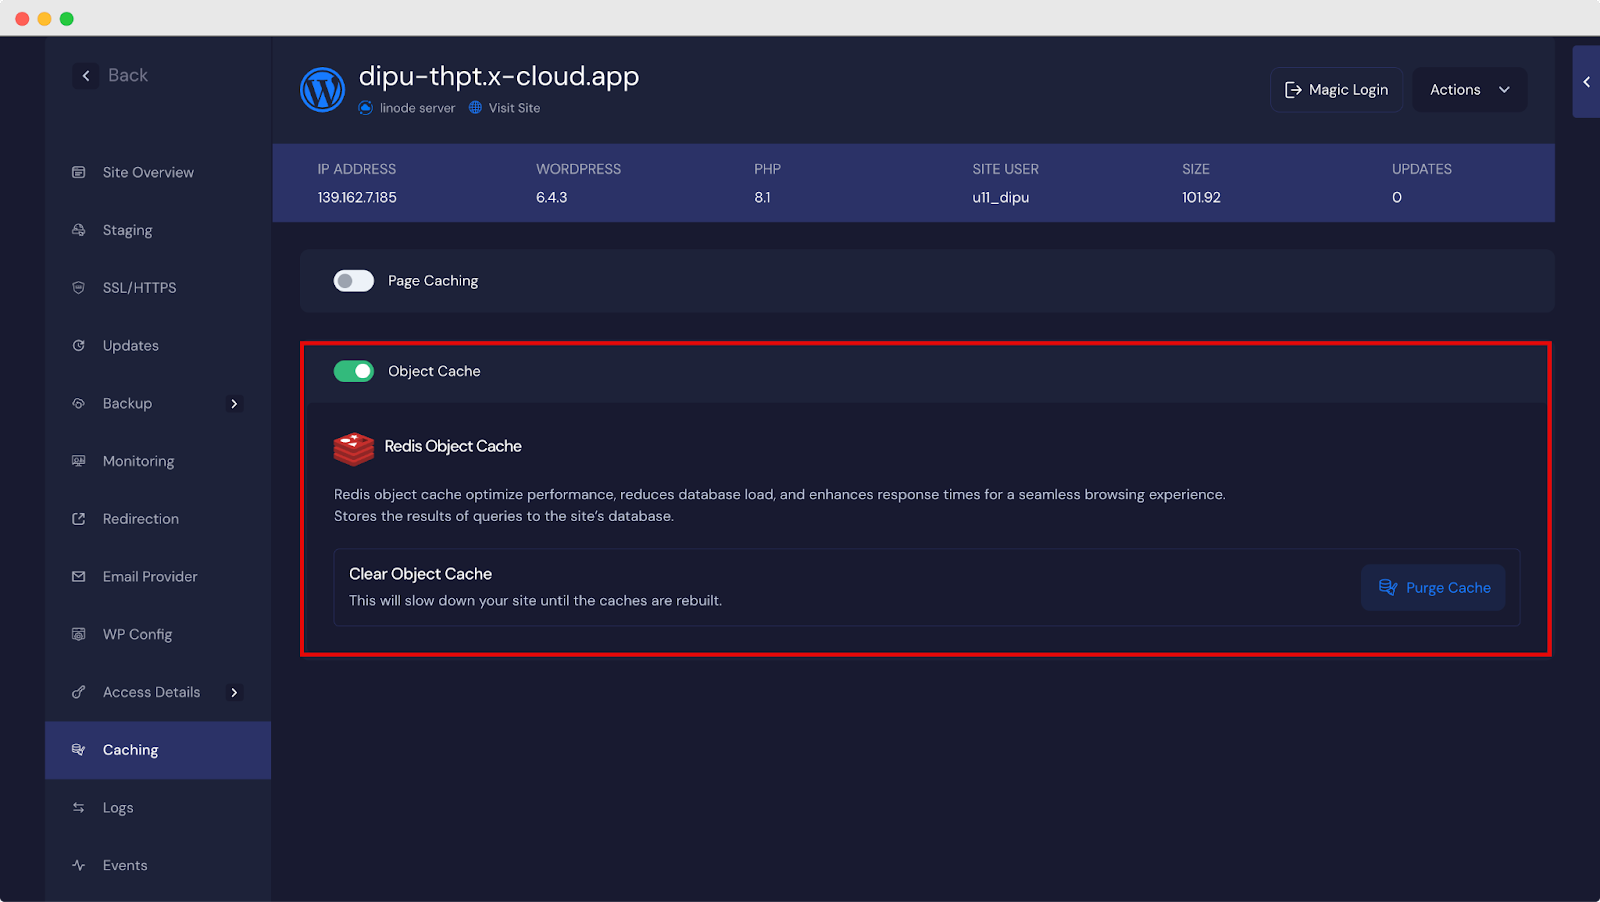Click the Back arrow button
Screen dimensions: 1600x902
point(86,76)
